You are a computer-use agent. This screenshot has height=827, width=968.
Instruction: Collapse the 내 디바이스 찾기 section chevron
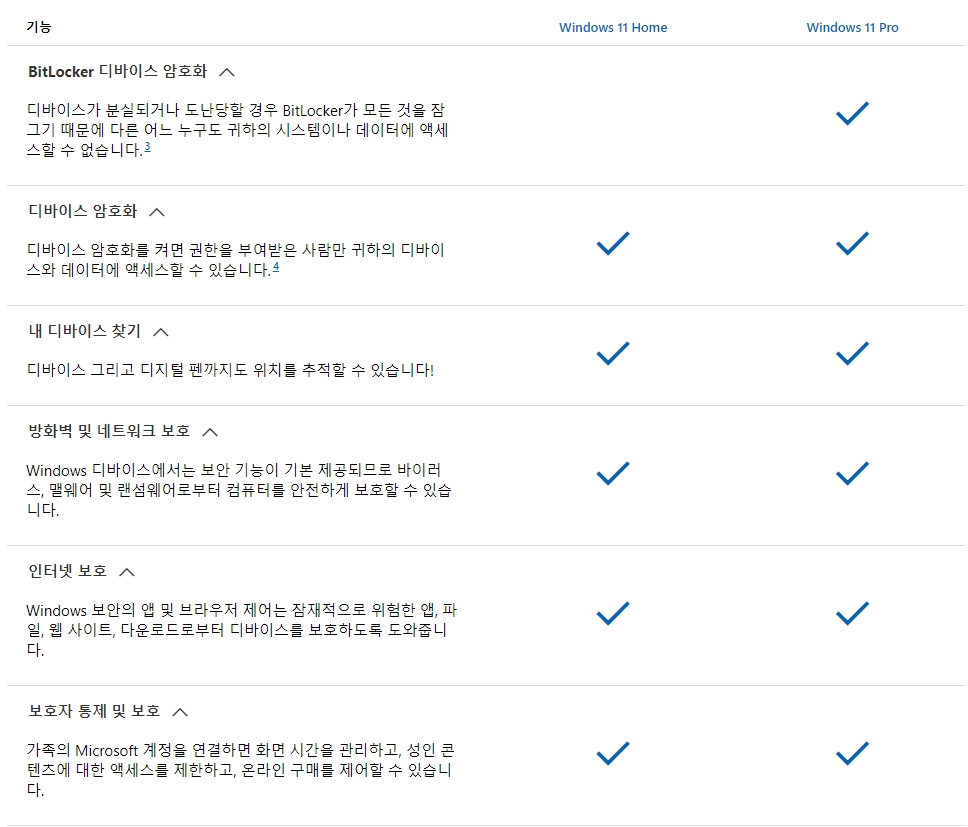click(161, 332)
